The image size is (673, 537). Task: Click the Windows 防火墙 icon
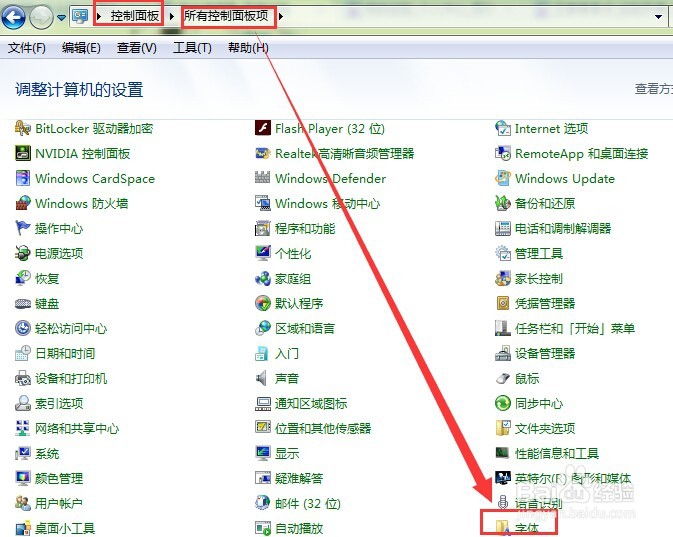[23, 203]
